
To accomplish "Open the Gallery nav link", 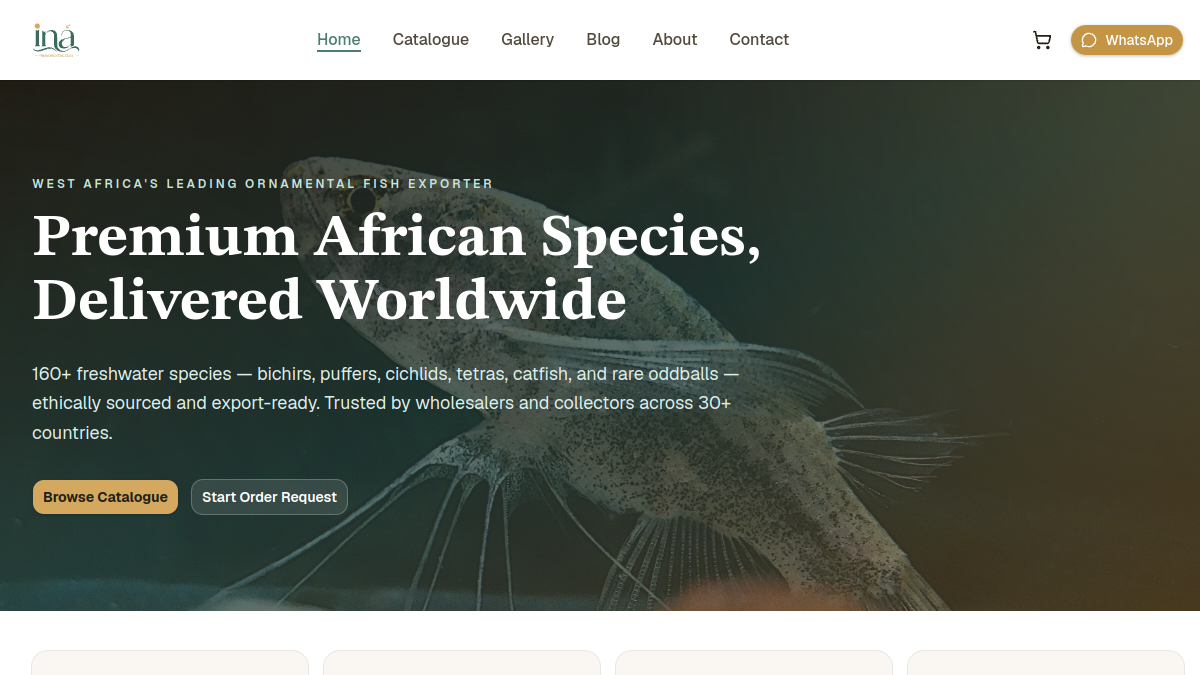I will (x=528, y=40).
